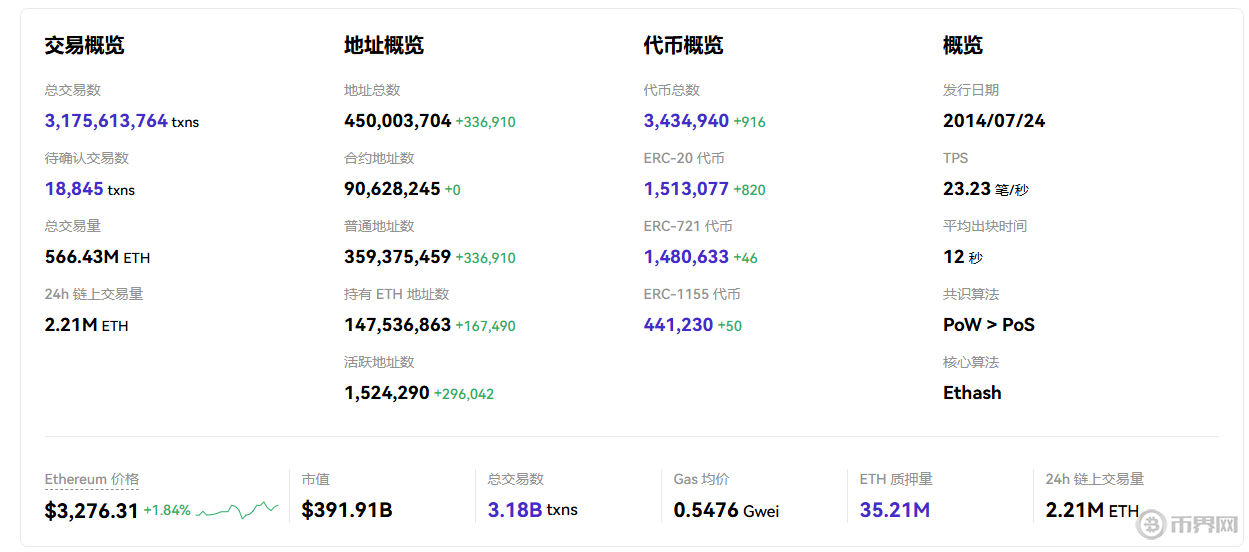Viewport: 1249px width, 552px height.
Task: Click the Ethereum price sparkline chart
Action: tap(237, 510)
